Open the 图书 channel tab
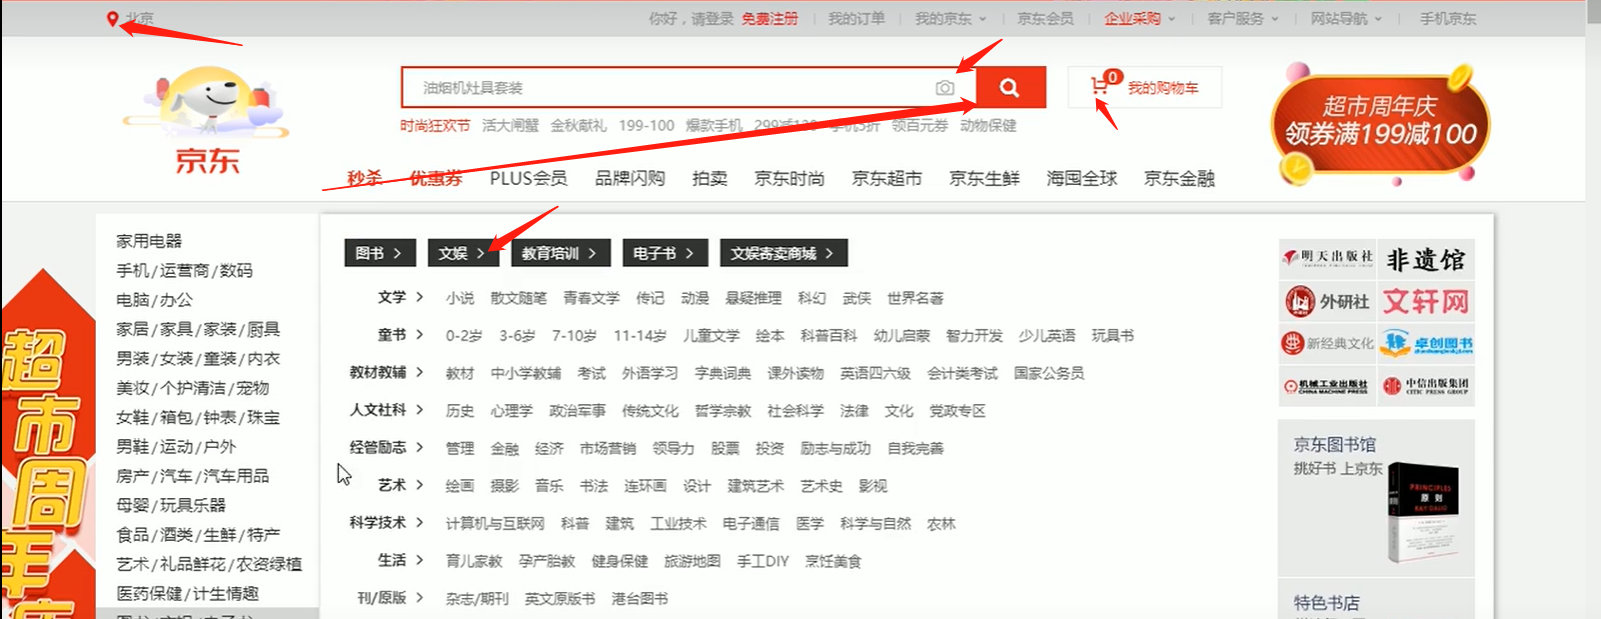Viewport: 1601px width, 619px height. tap(379, 253)
